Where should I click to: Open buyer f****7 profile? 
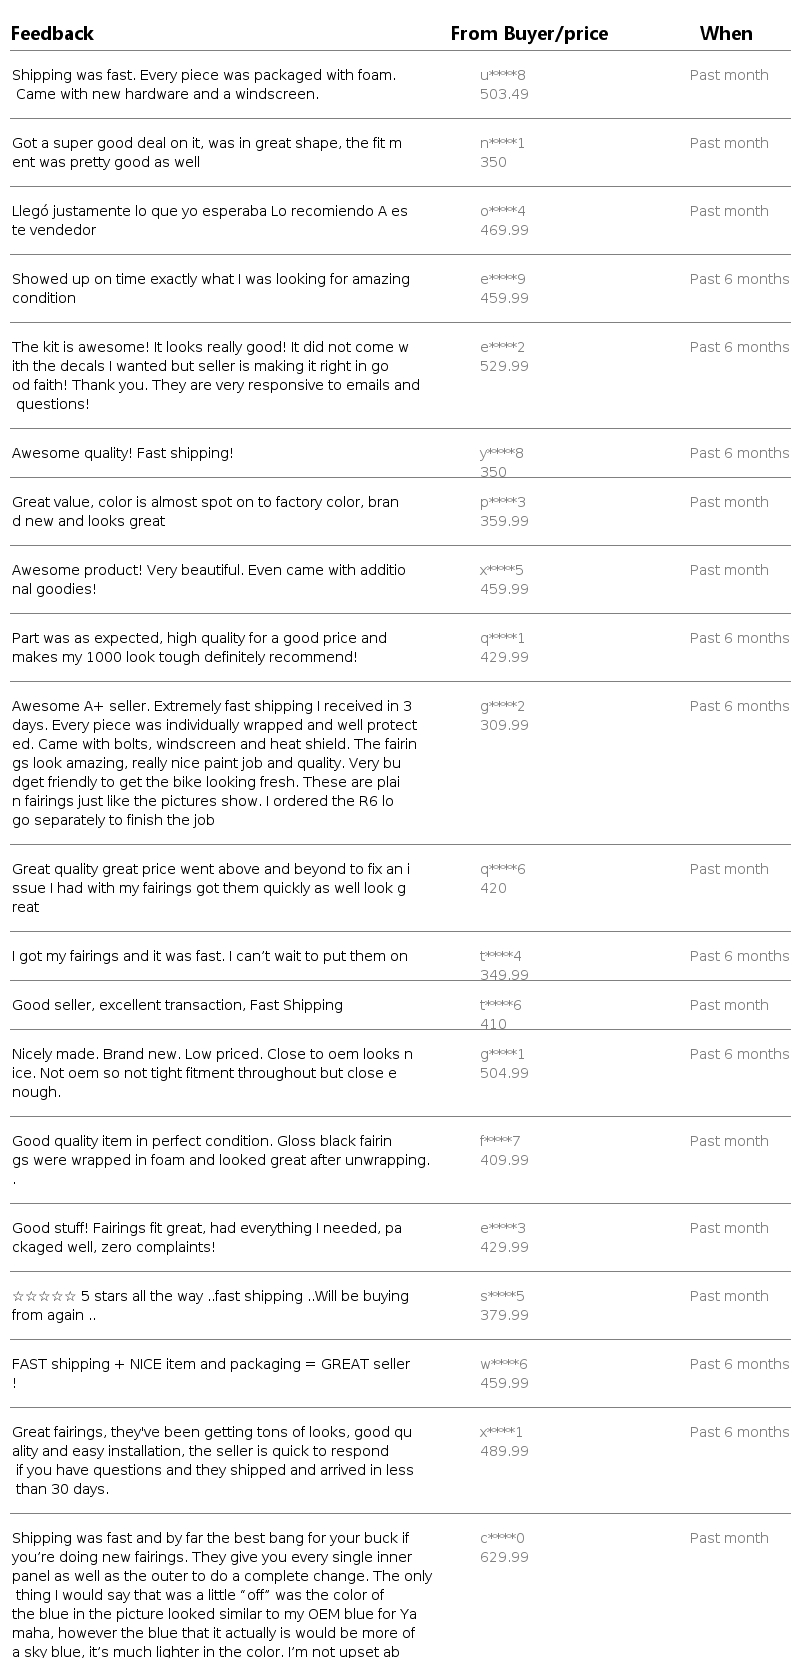tap(500, 1141)
